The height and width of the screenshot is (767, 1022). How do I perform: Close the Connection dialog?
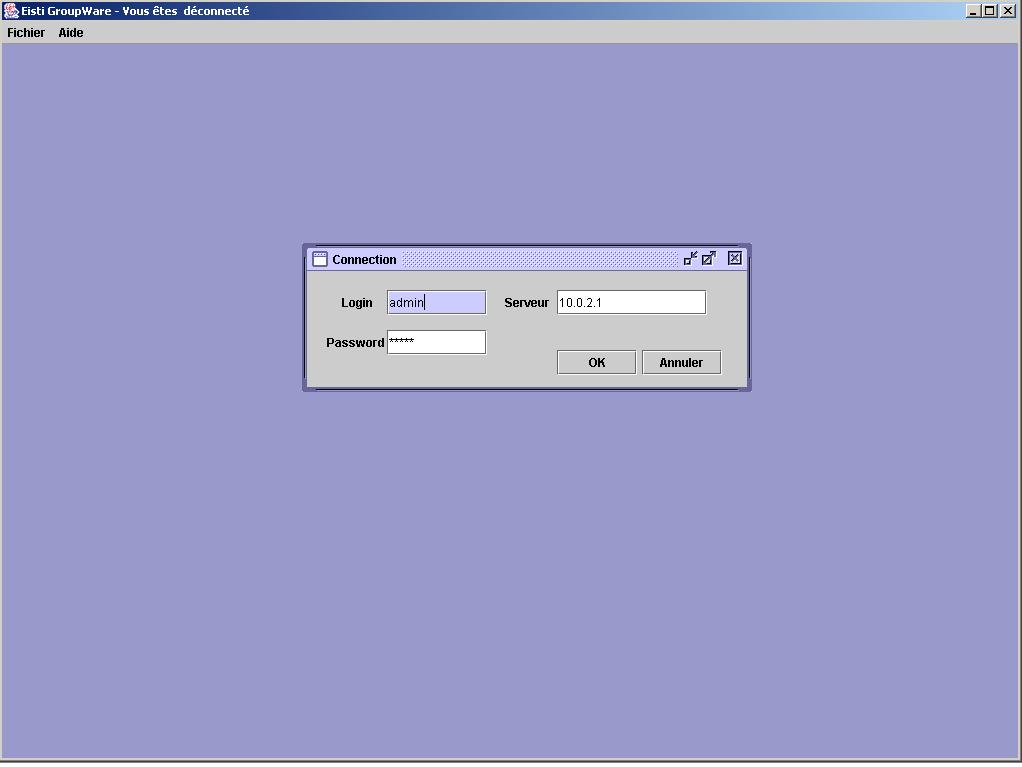[735, 258]
